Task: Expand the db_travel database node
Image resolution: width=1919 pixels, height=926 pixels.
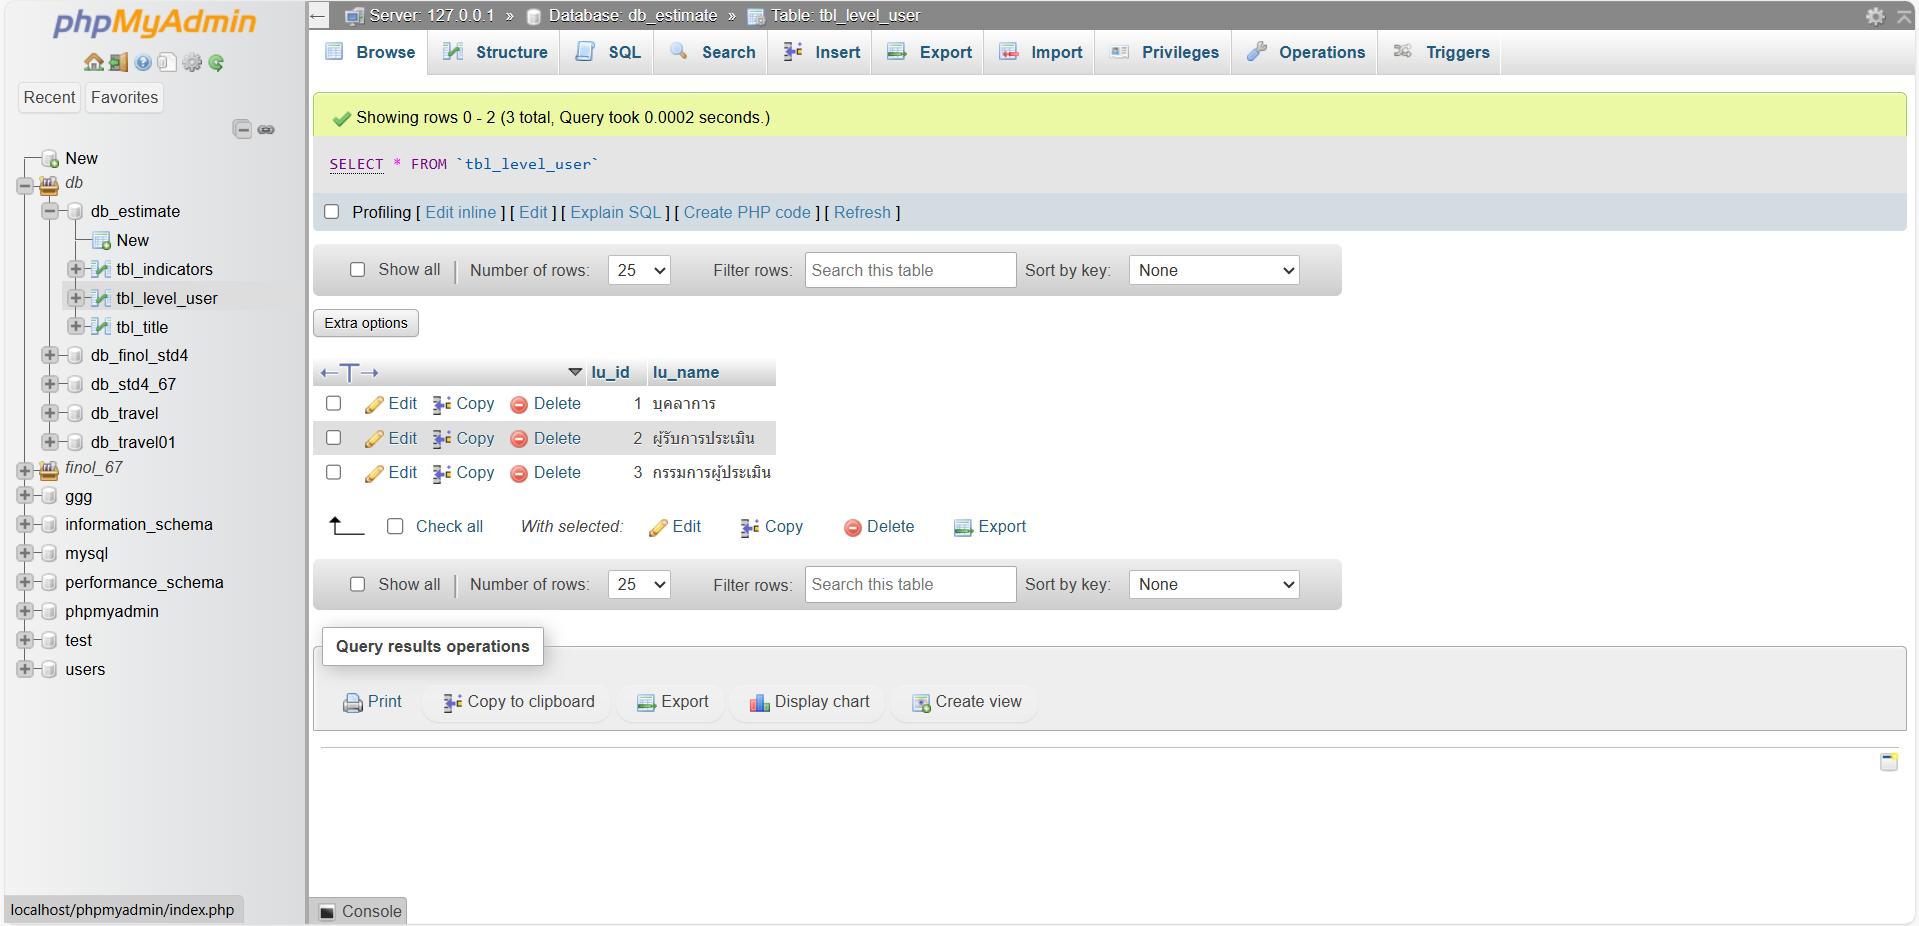Action: click(49, 413)
